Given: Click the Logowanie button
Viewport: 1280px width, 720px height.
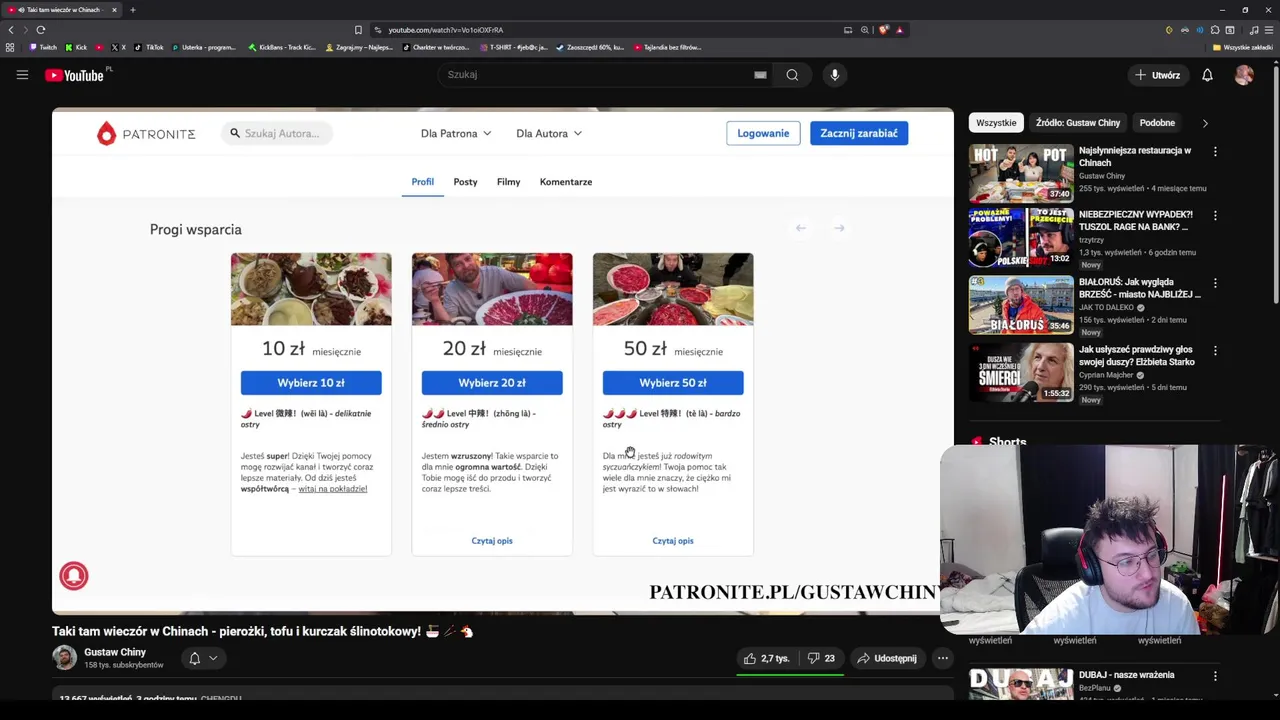Looking at the screenshot, I should (x=763, y=133).
